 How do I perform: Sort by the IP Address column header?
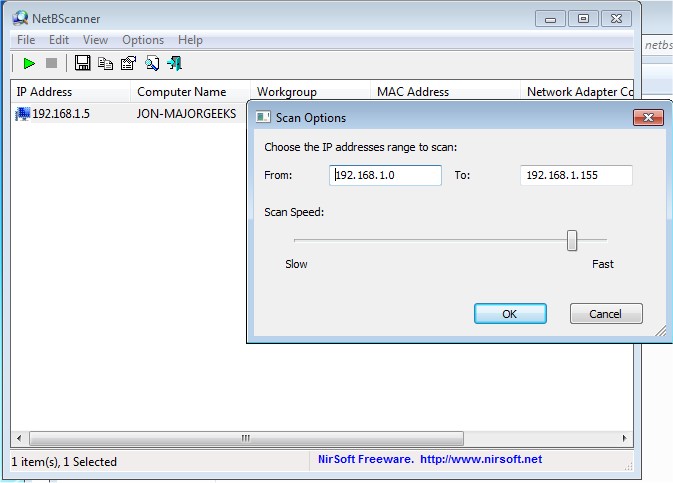point(70,91)
